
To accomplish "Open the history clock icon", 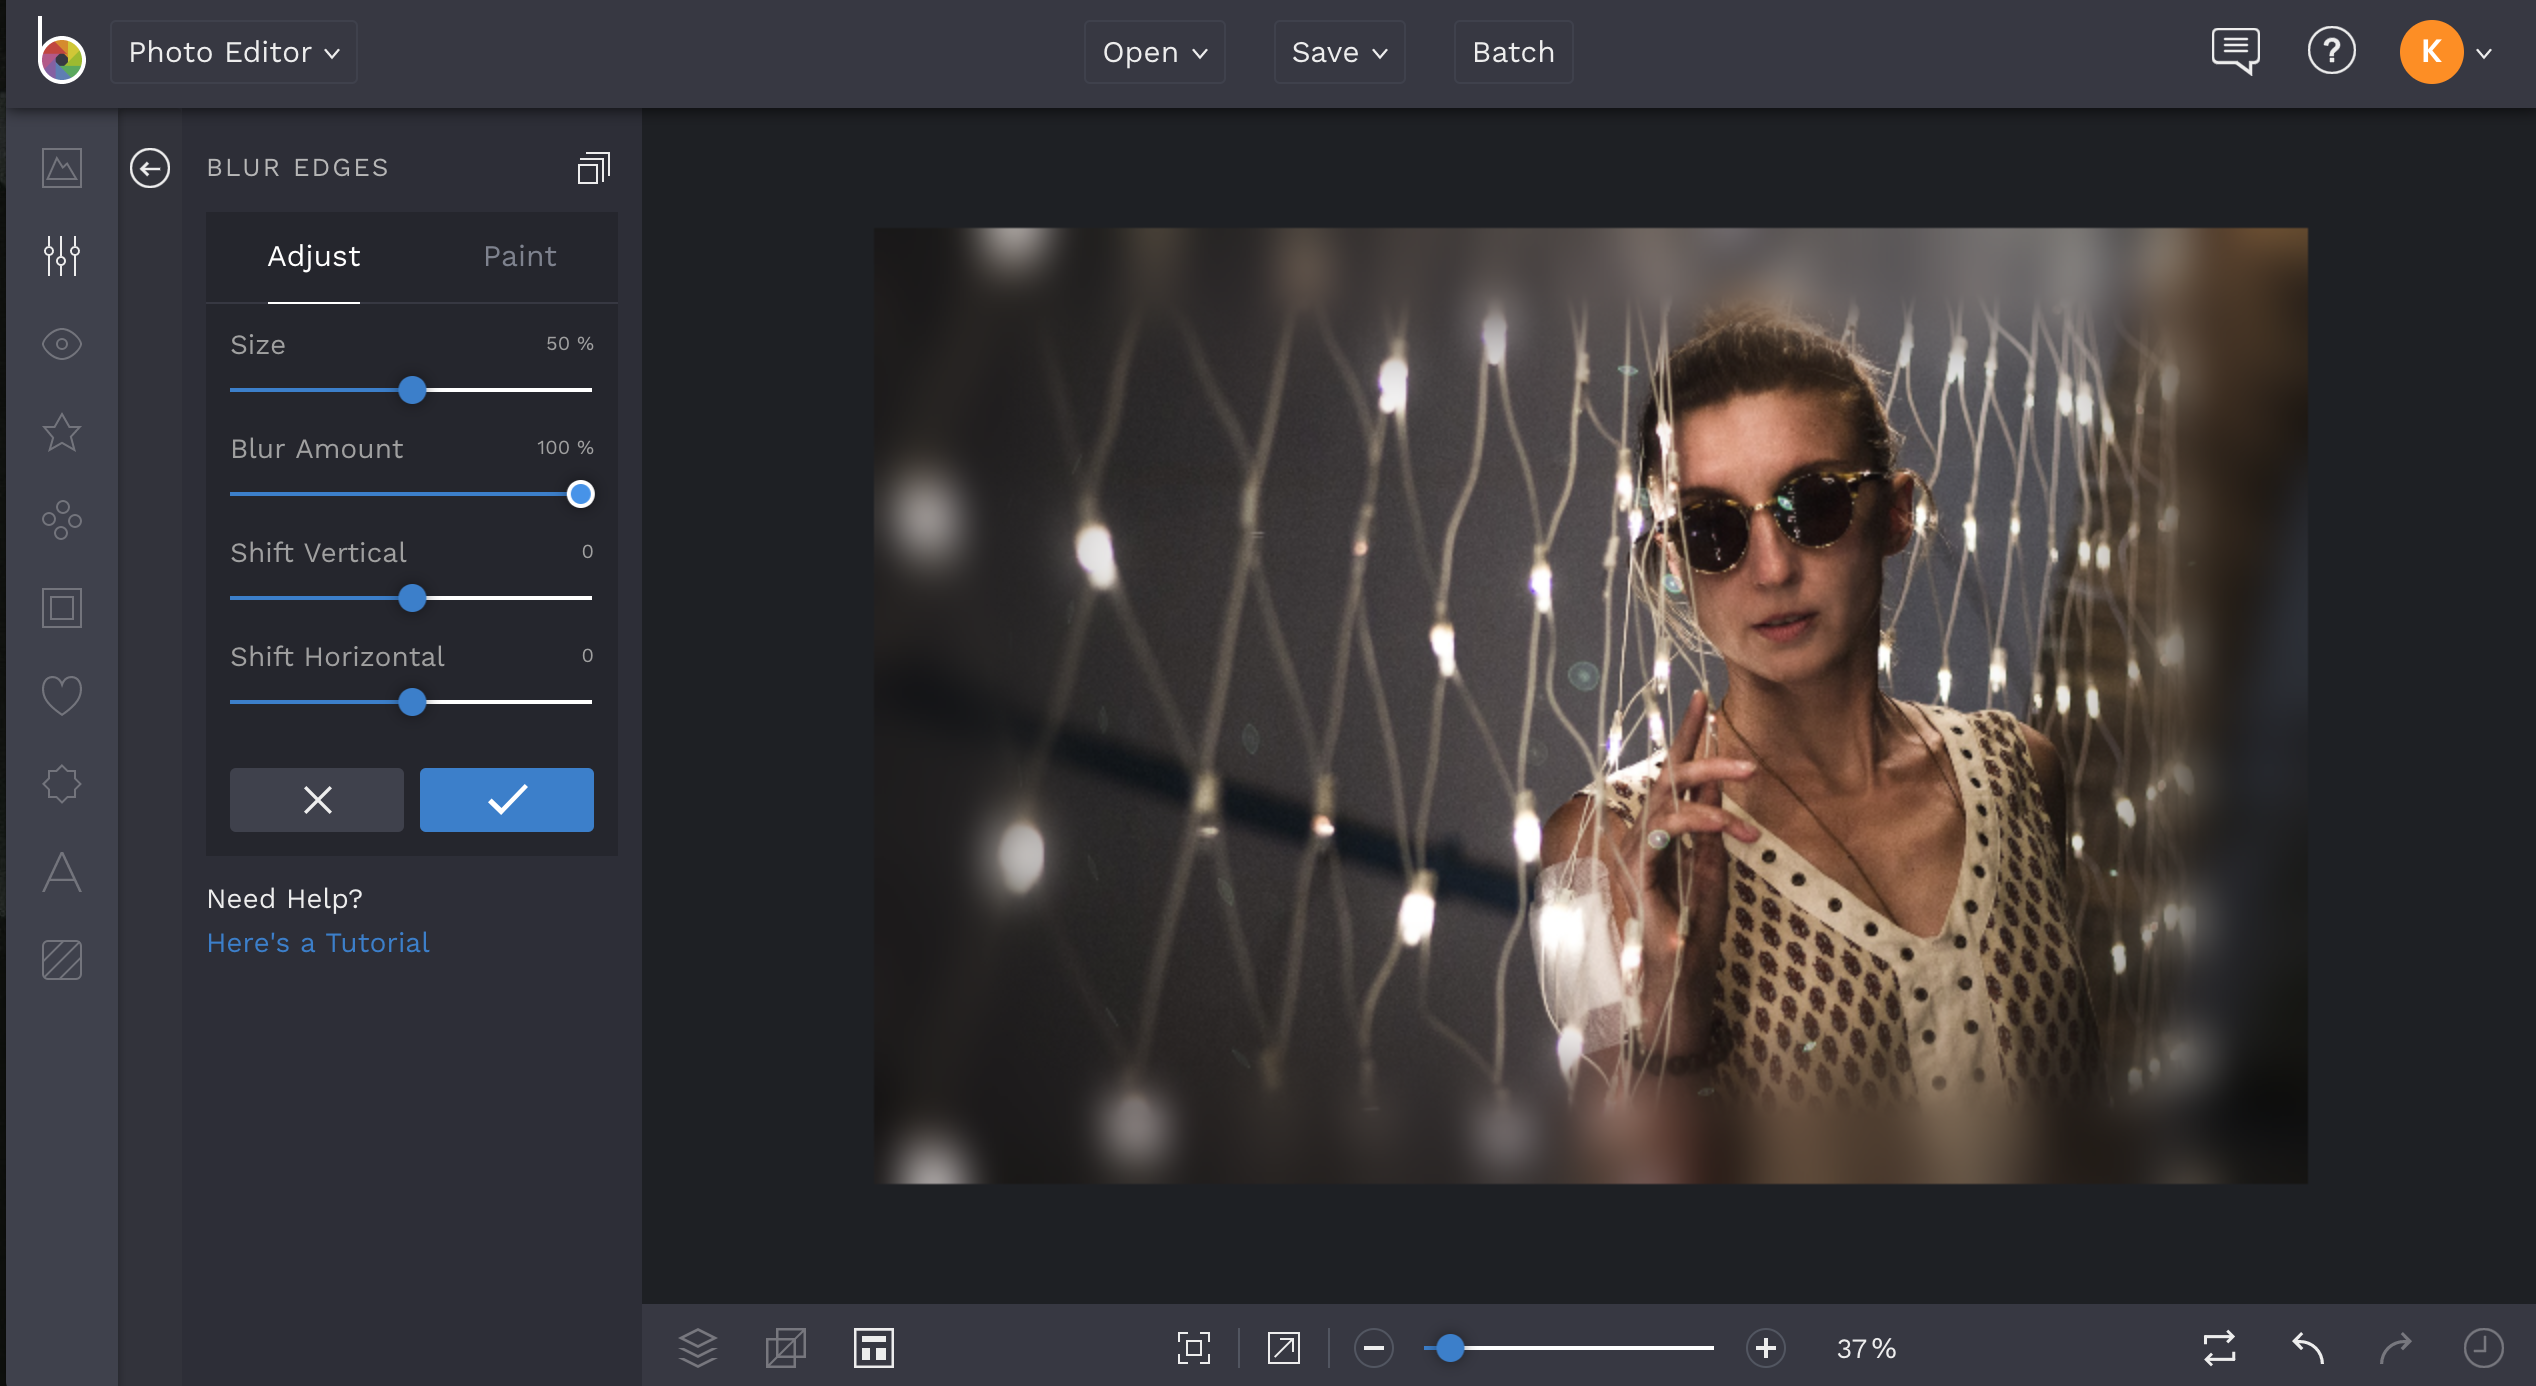I will pos(2483,1348).
